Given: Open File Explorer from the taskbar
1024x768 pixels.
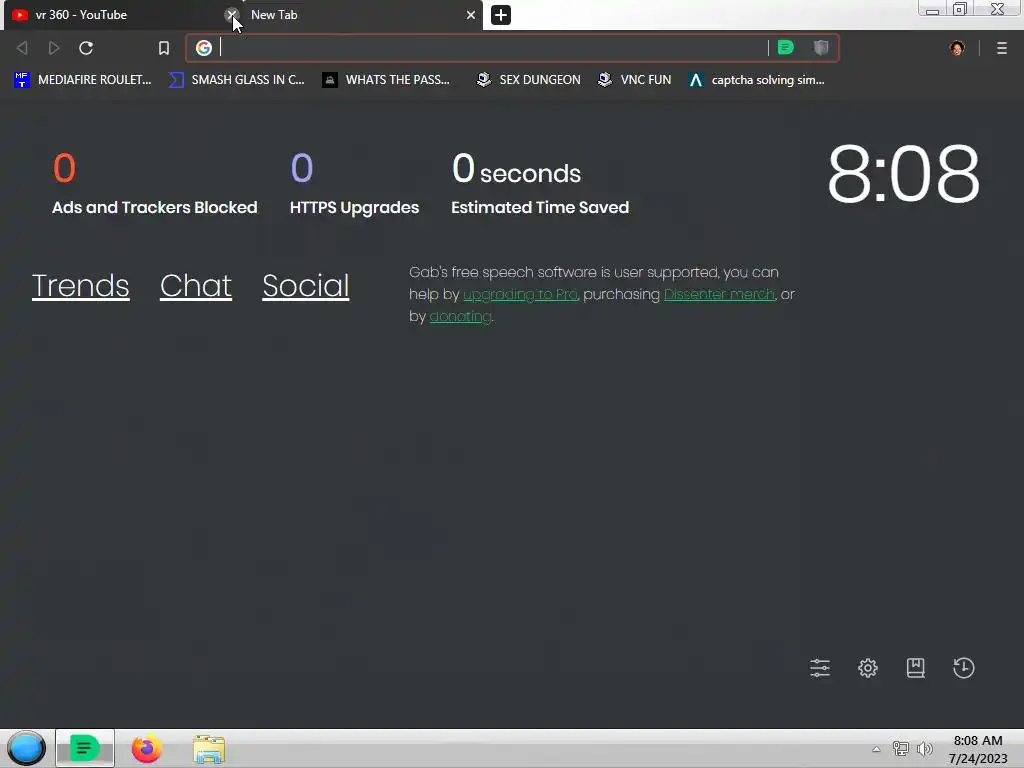Looking at the screenshot, I should tap(209, 749).
